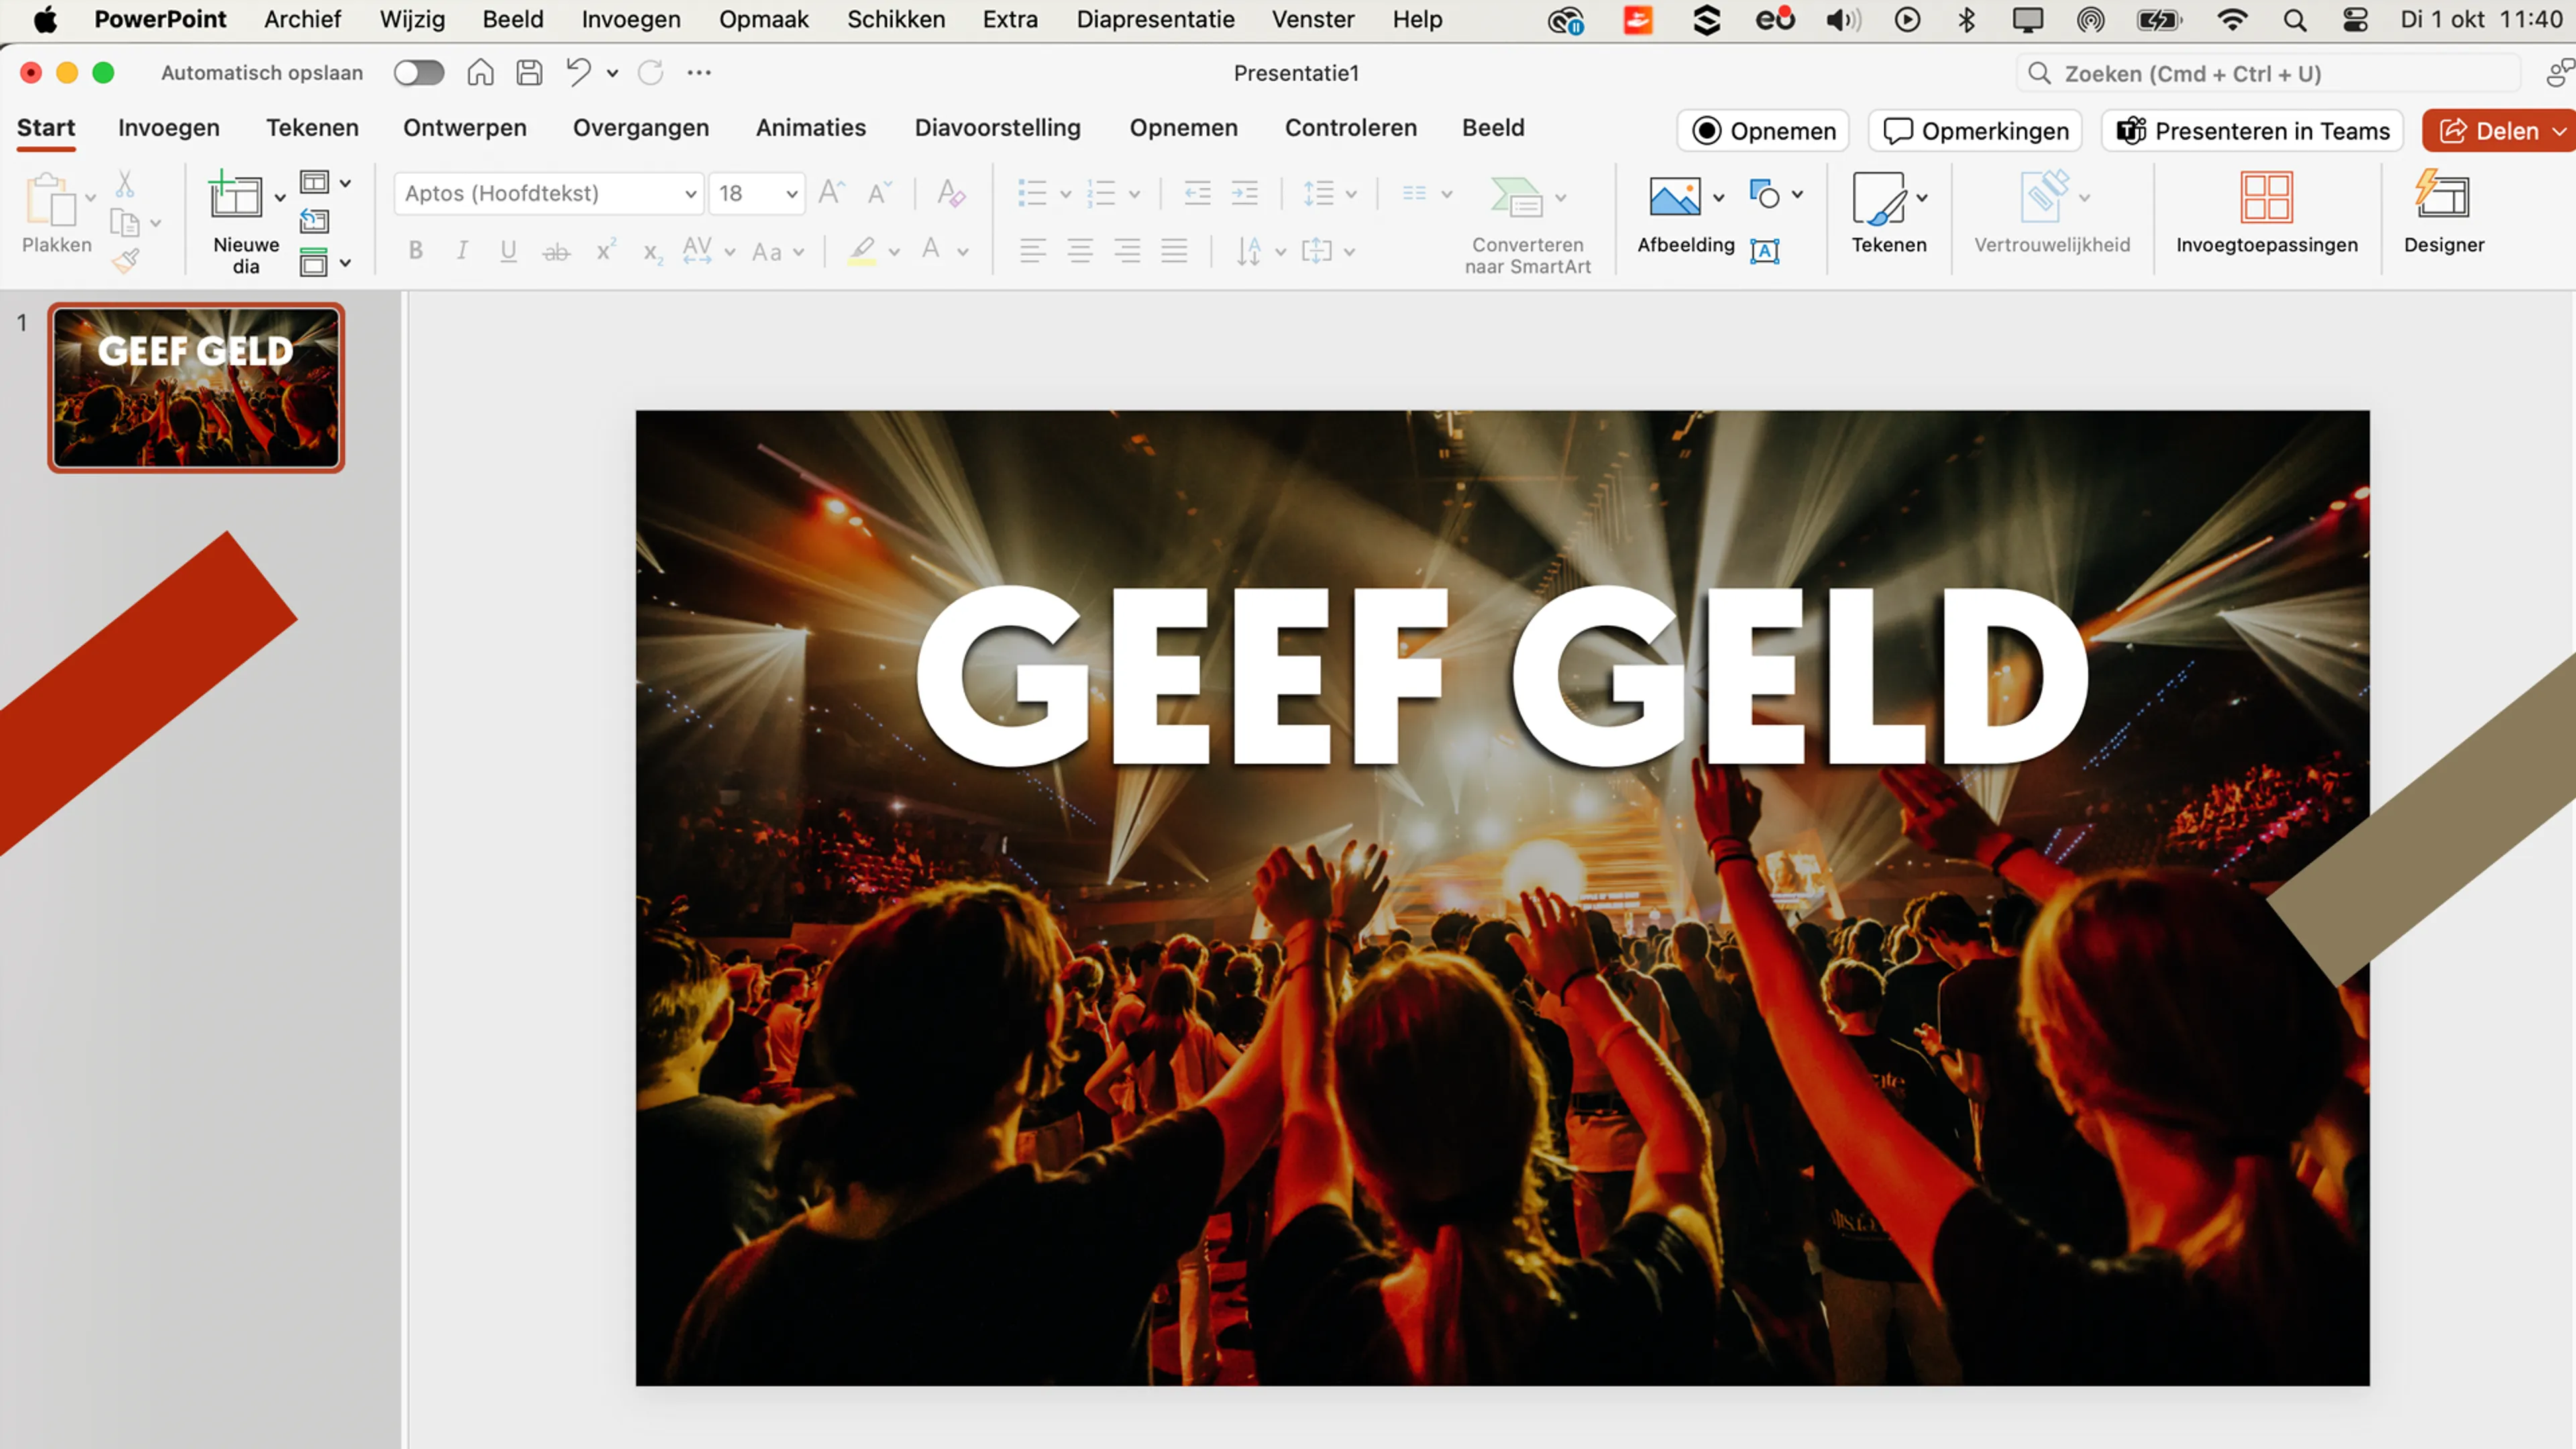Image resolution: width=2576 pixels, height=1449 pixels.
Task: Click the Opmerkingen button
Action: tap(1975, 131)
